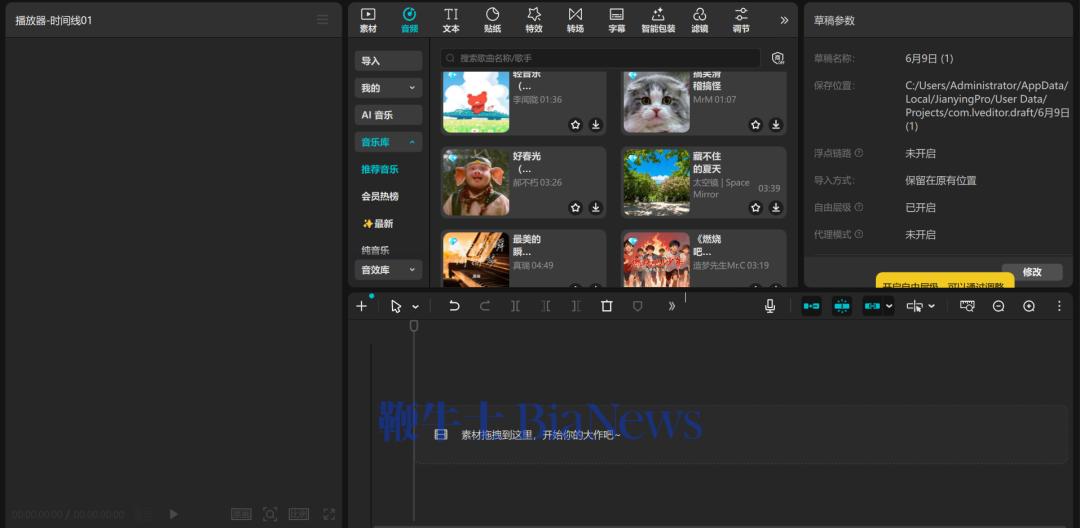This screenshot has height=528, width=1080.
Task: Open the player aspect ratio button
Action: click(299, 514)
